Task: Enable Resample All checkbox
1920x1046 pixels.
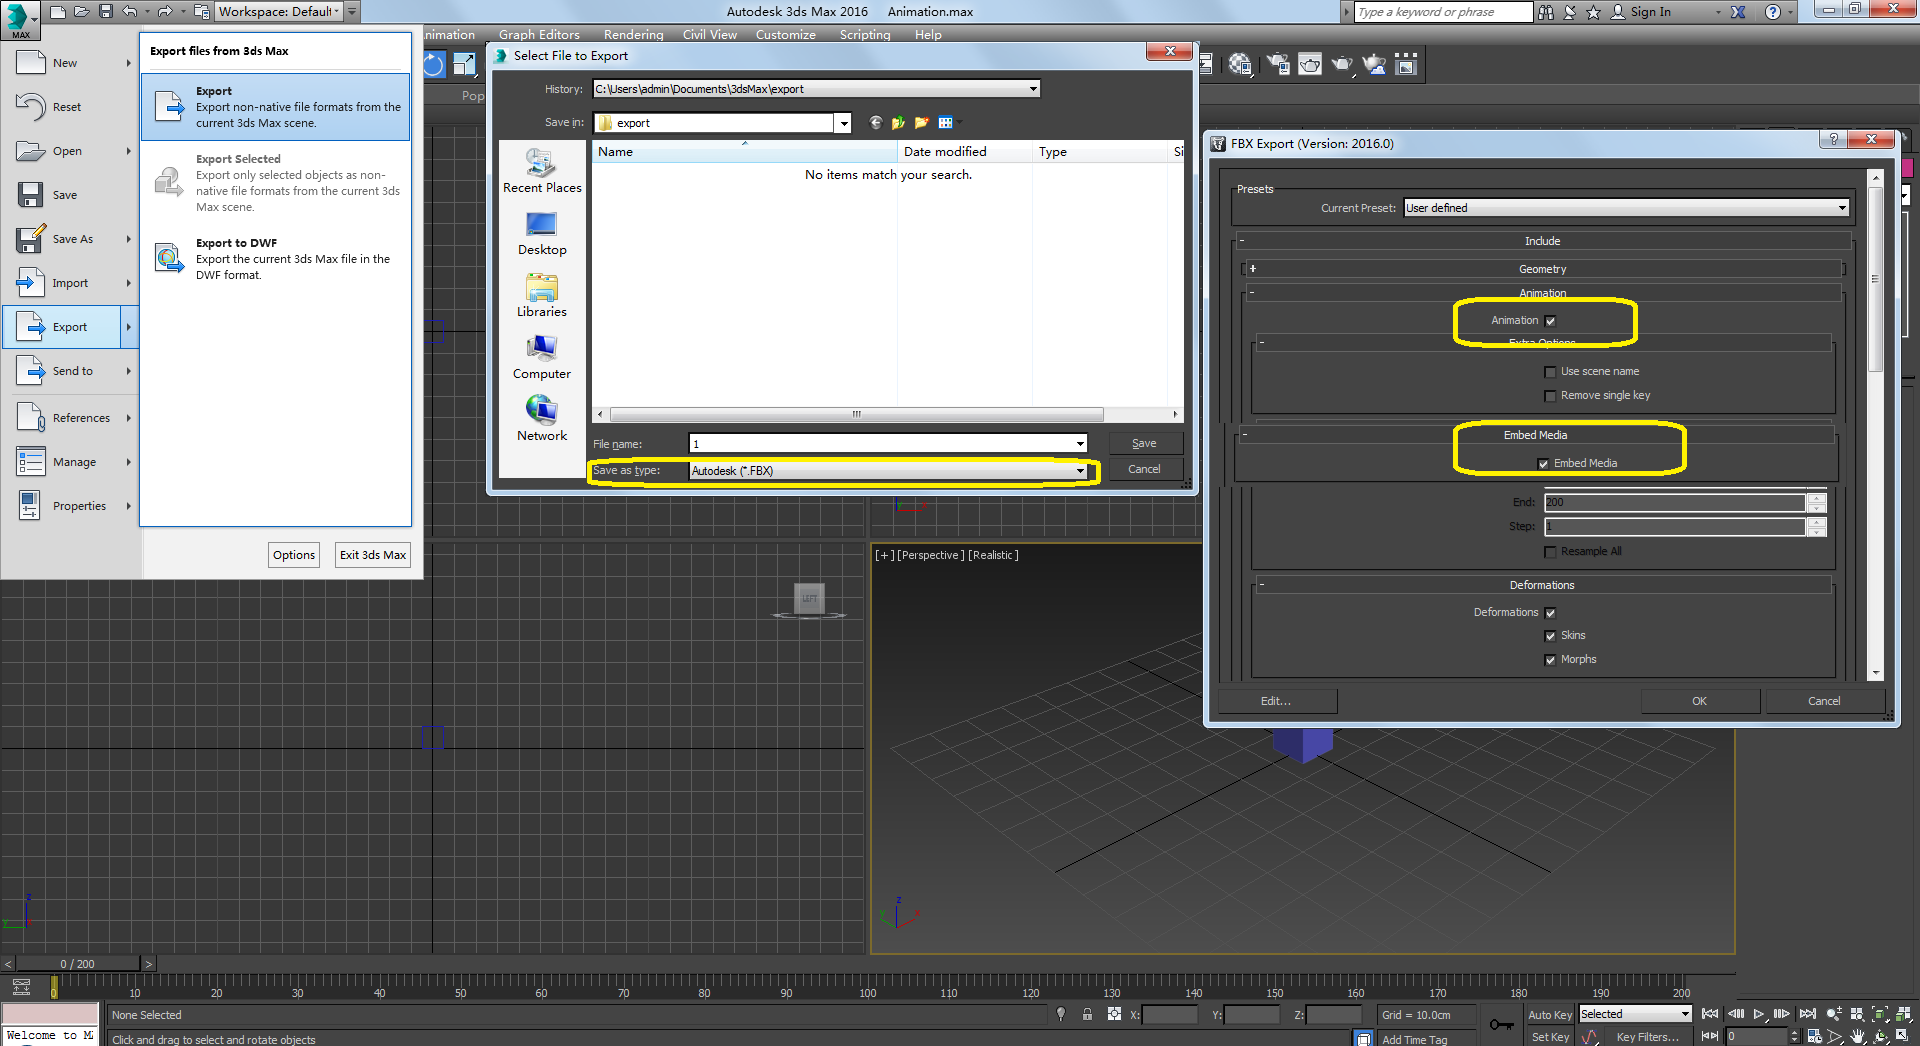Action: coord(1550,552)
